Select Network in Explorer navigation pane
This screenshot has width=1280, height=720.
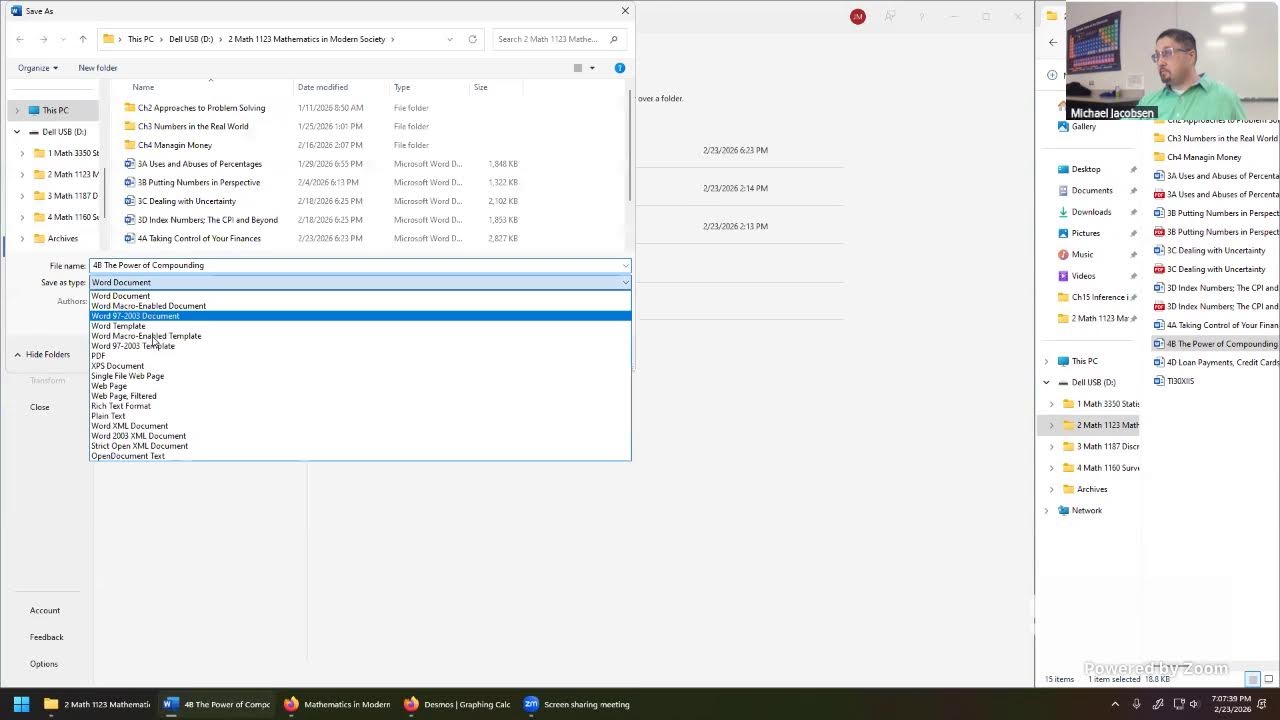1086,511
